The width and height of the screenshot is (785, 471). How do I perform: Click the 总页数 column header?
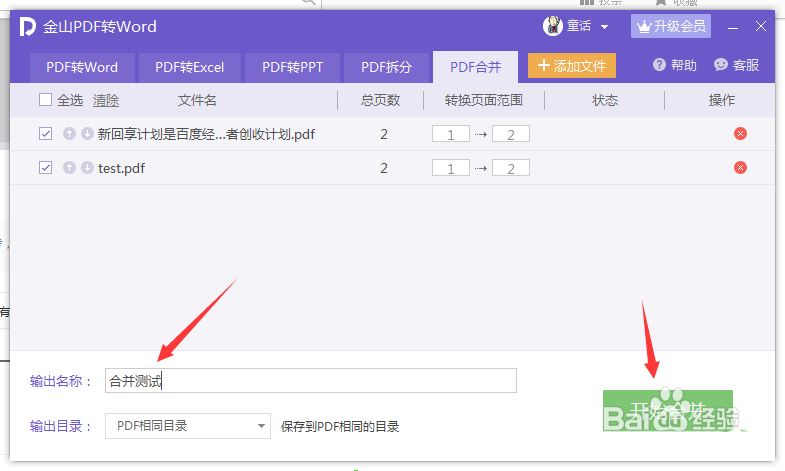pos(380,100)
